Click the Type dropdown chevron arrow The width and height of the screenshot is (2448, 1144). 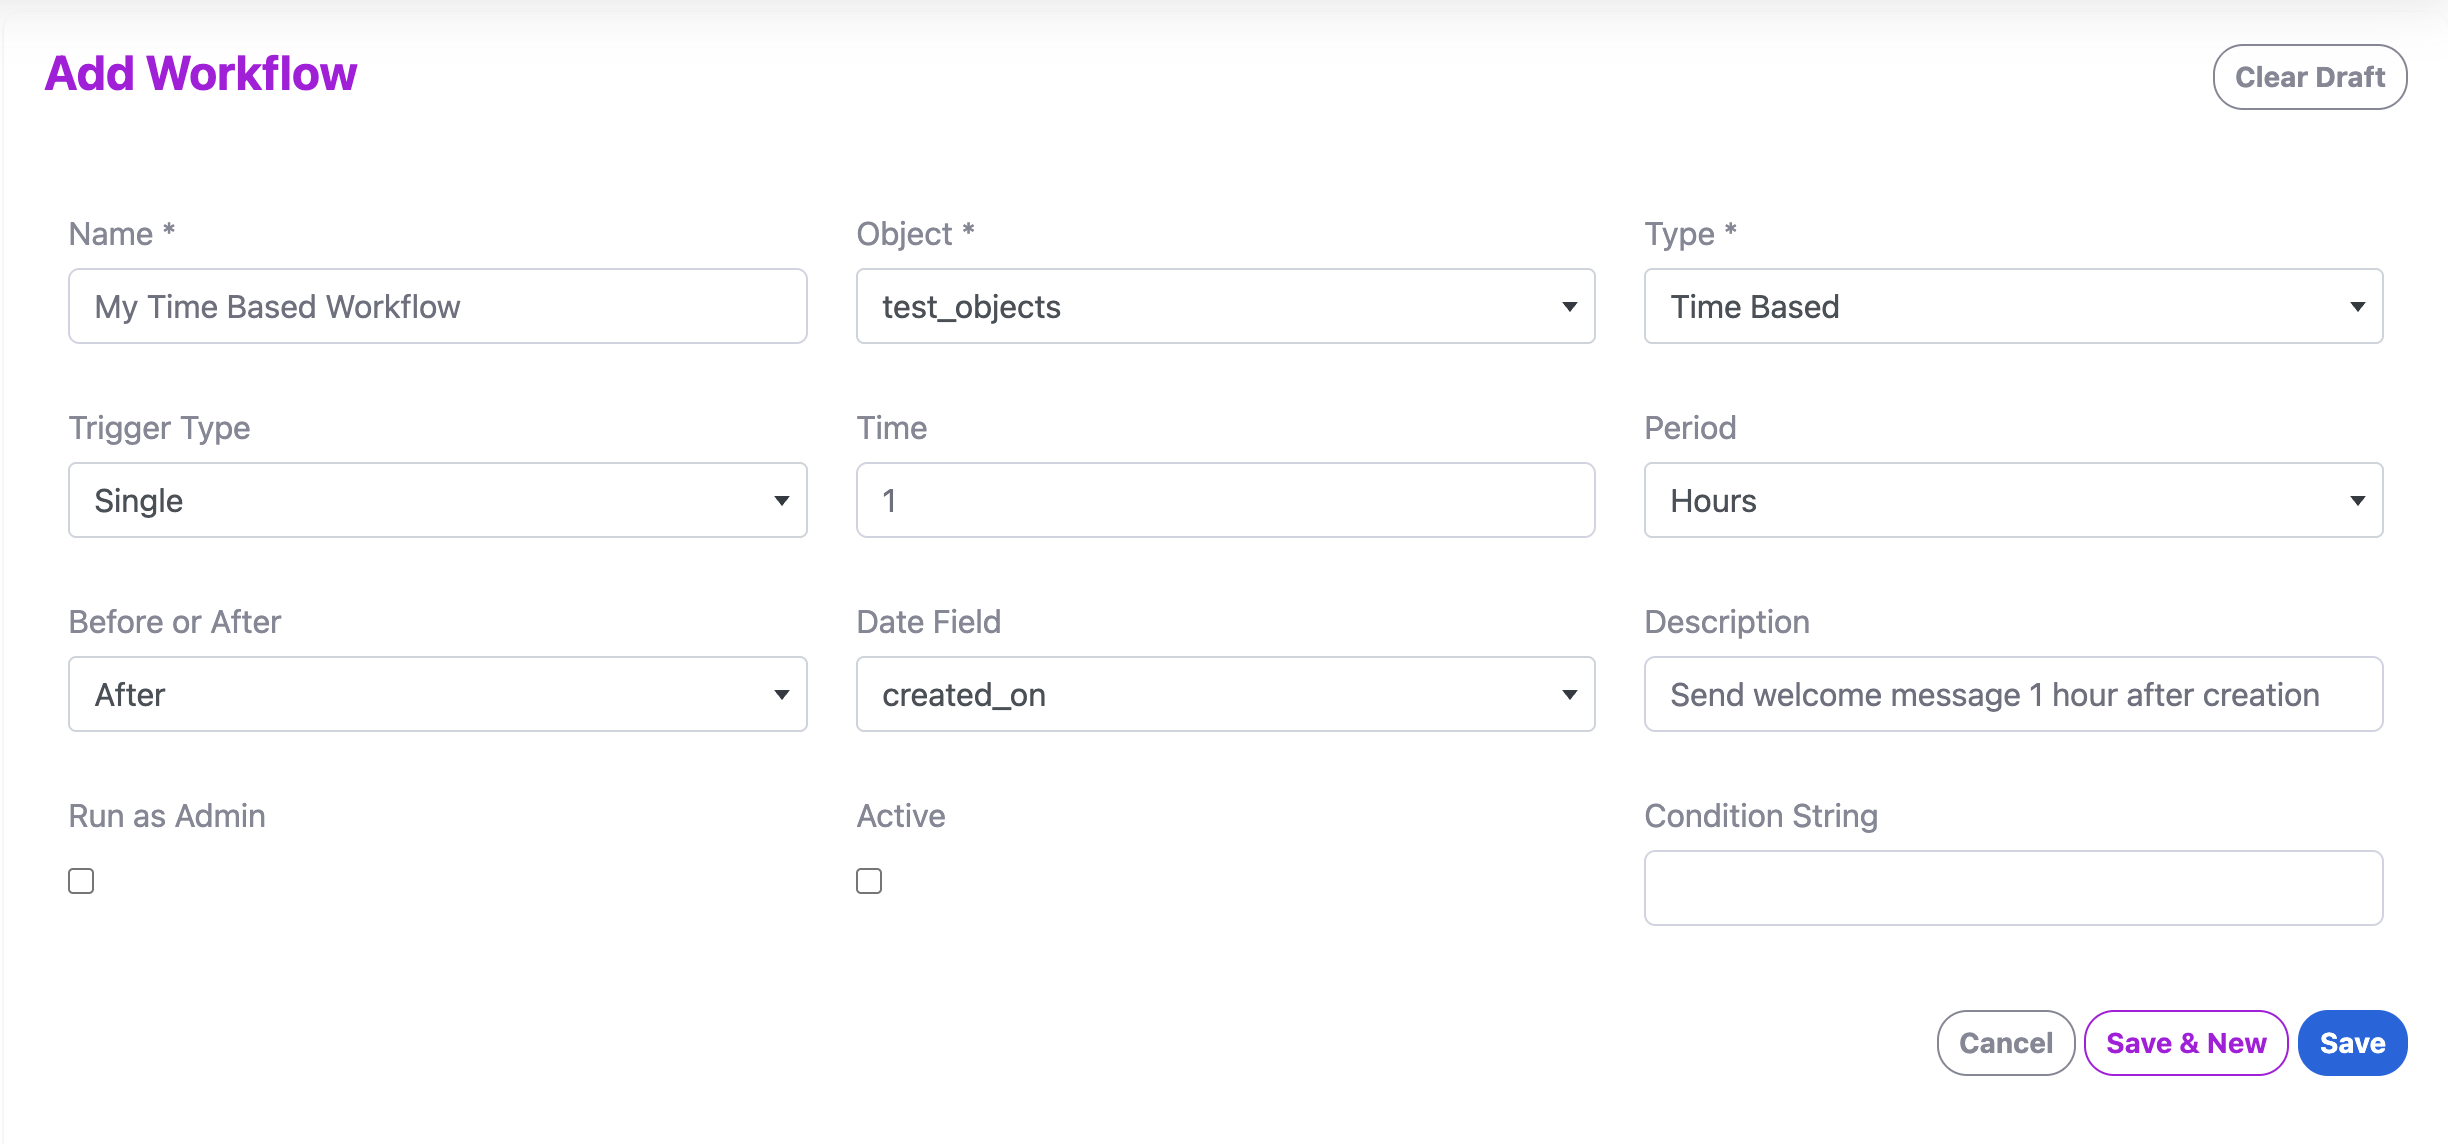coord(2357,306)
